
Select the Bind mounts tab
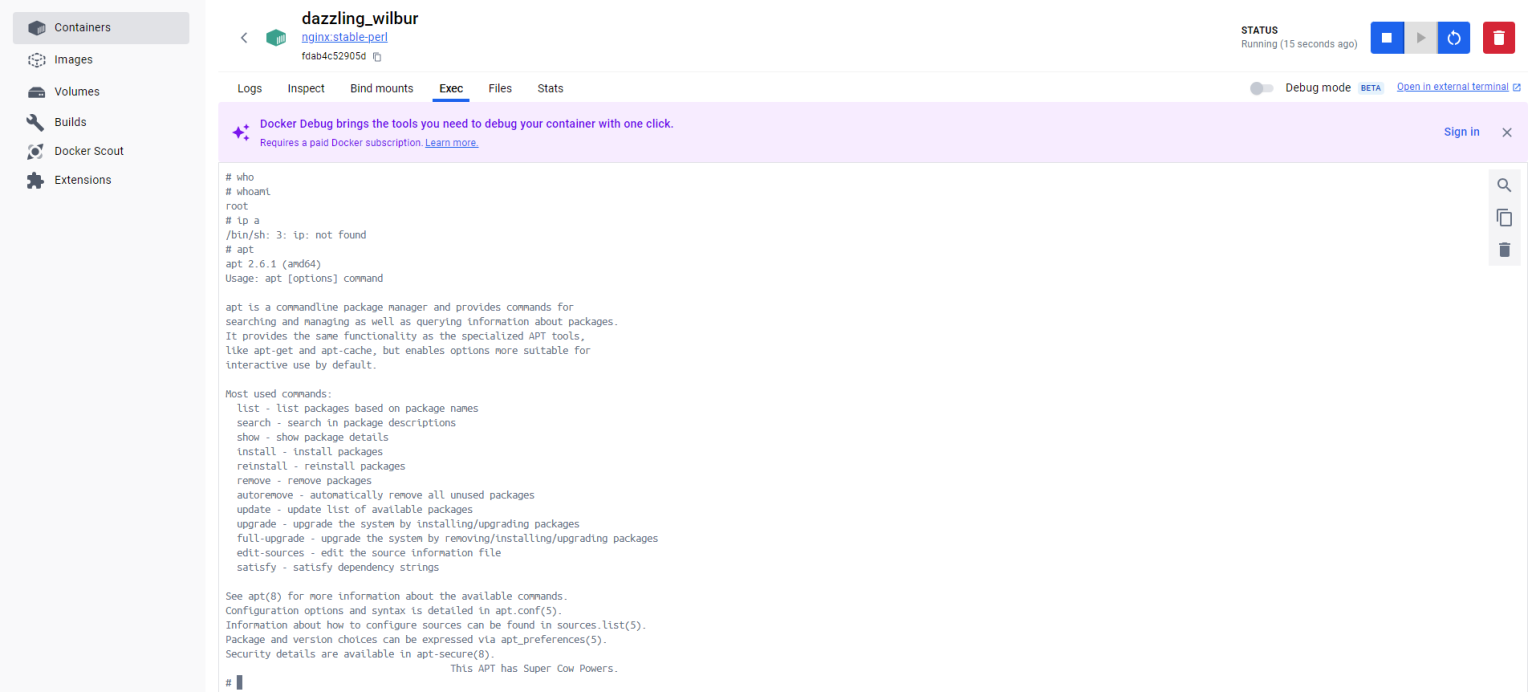381,88
